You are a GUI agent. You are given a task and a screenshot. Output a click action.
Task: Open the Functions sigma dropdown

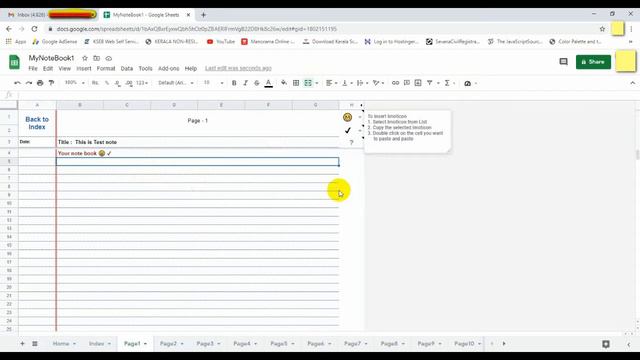(449, 83)
